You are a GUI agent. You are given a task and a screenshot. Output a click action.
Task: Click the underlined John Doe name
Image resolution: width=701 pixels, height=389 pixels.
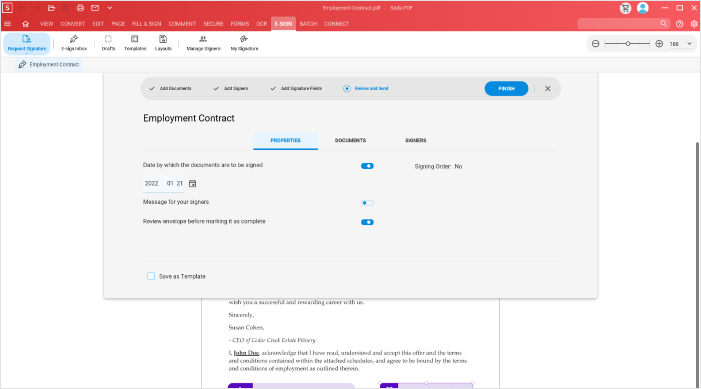[246, 353]
